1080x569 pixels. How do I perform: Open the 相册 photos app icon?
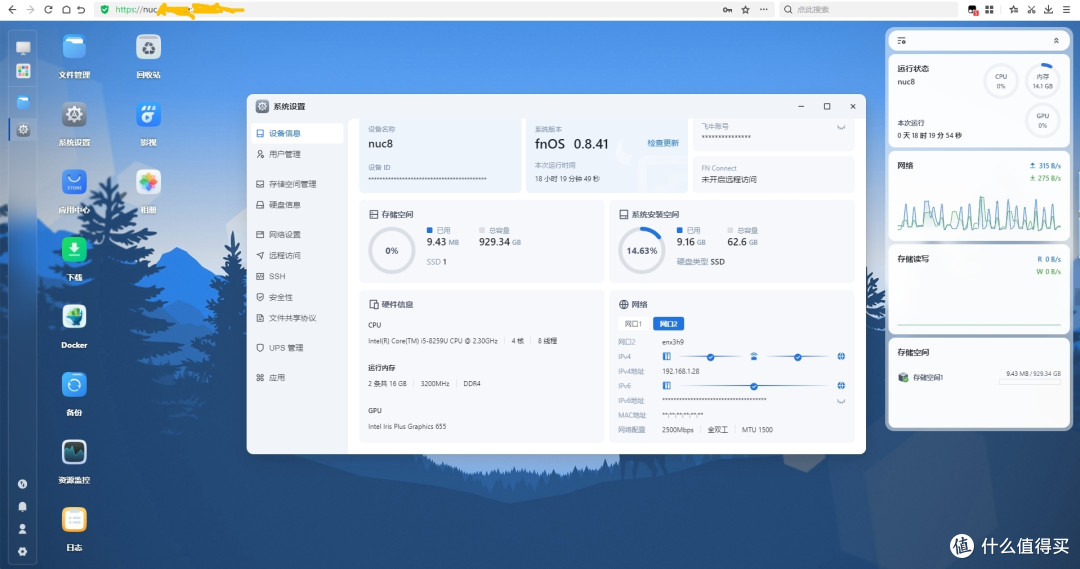tap(148, 183)
